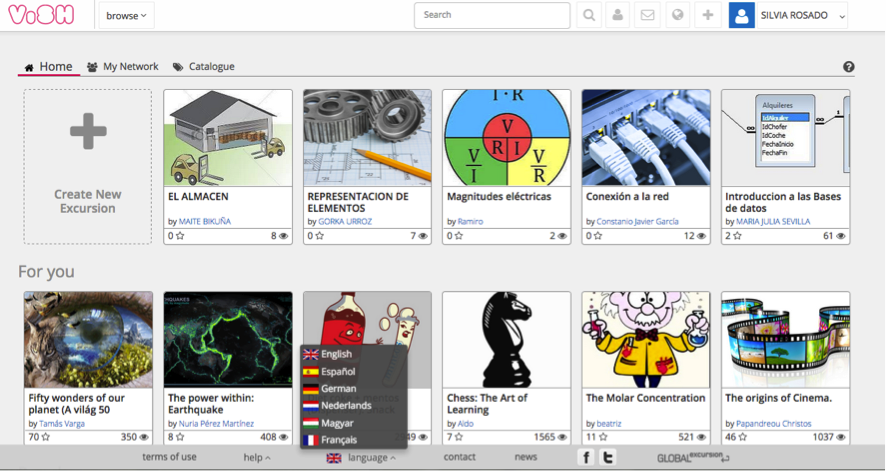886x471 pixels.
Task: Click the plus icon in top toolbar
Action: (708, 15)
